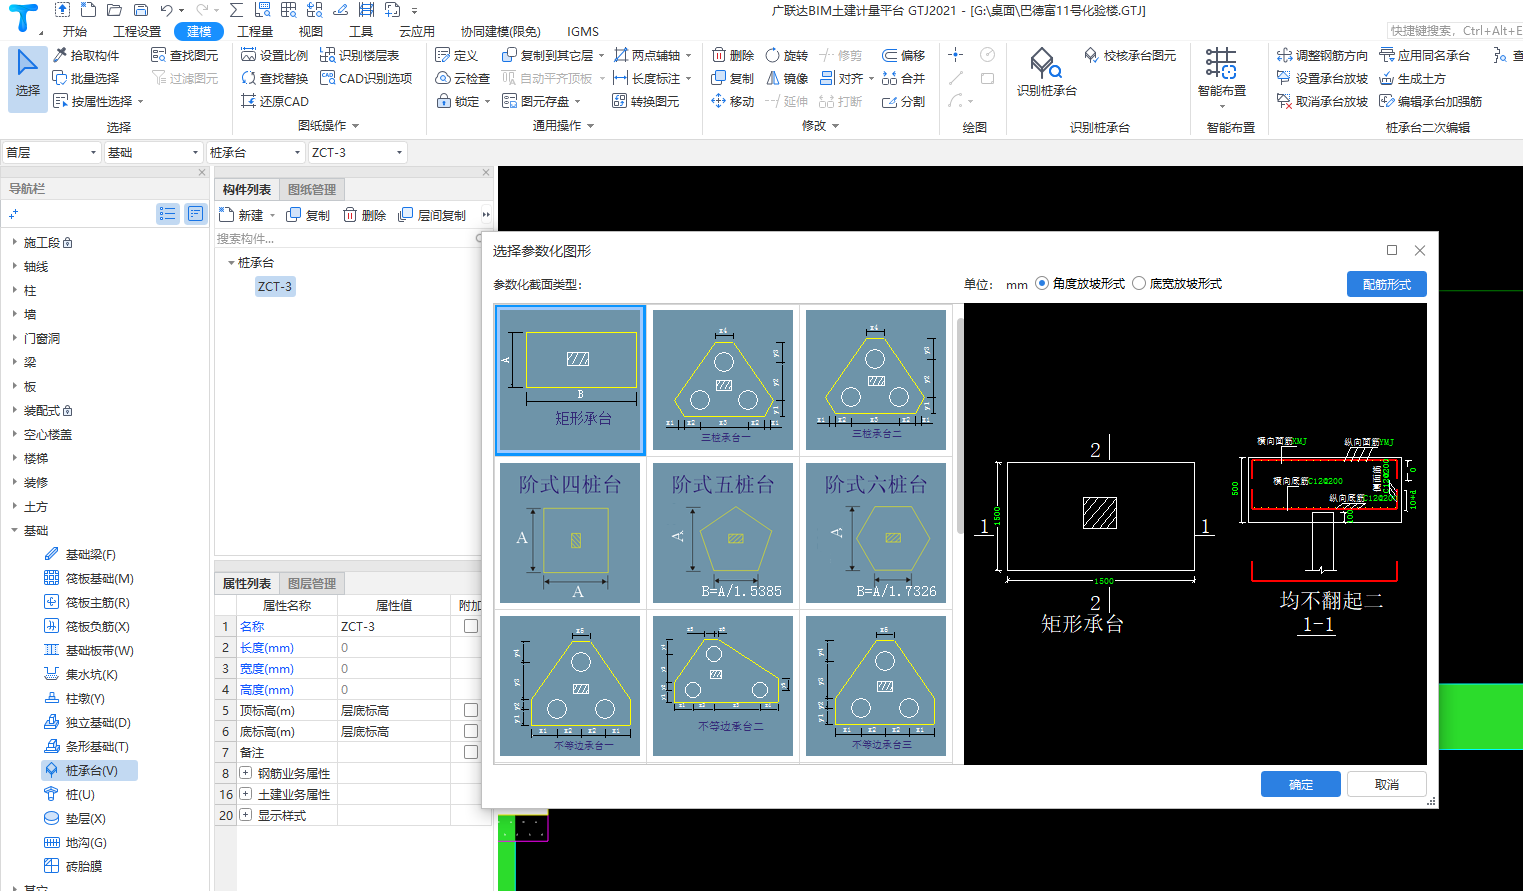Tick the 附加 checkbox for 顶标高 row
The width and height of the screenshot is (1523, 891).
[471, 710]
